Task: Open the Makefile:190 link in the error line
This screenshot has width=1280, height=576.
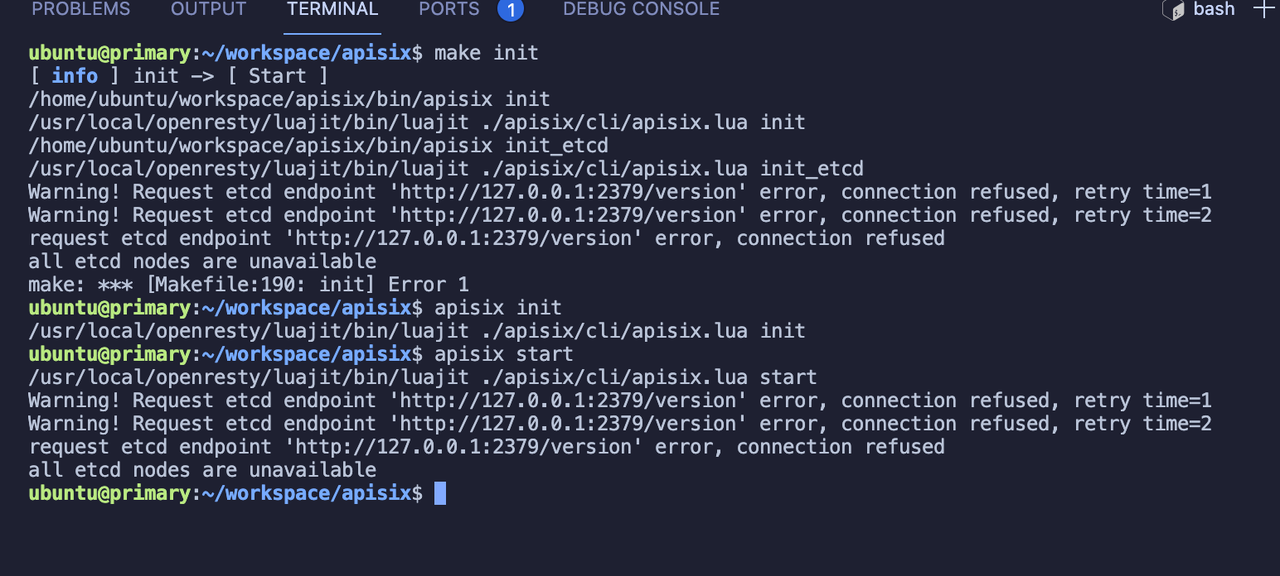Action: 223,284
